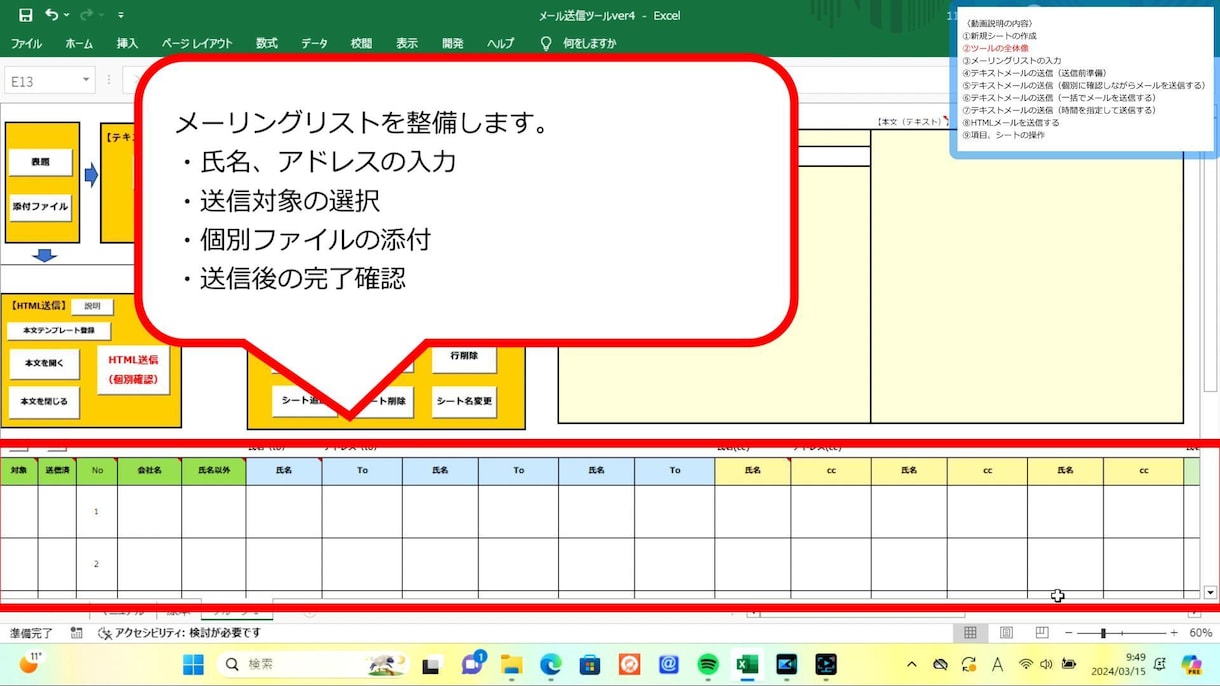Image resolution: width=1220 pixels, height=686 pixels.
Task: Click the Undo arrow icon
Action: point(51,15)
